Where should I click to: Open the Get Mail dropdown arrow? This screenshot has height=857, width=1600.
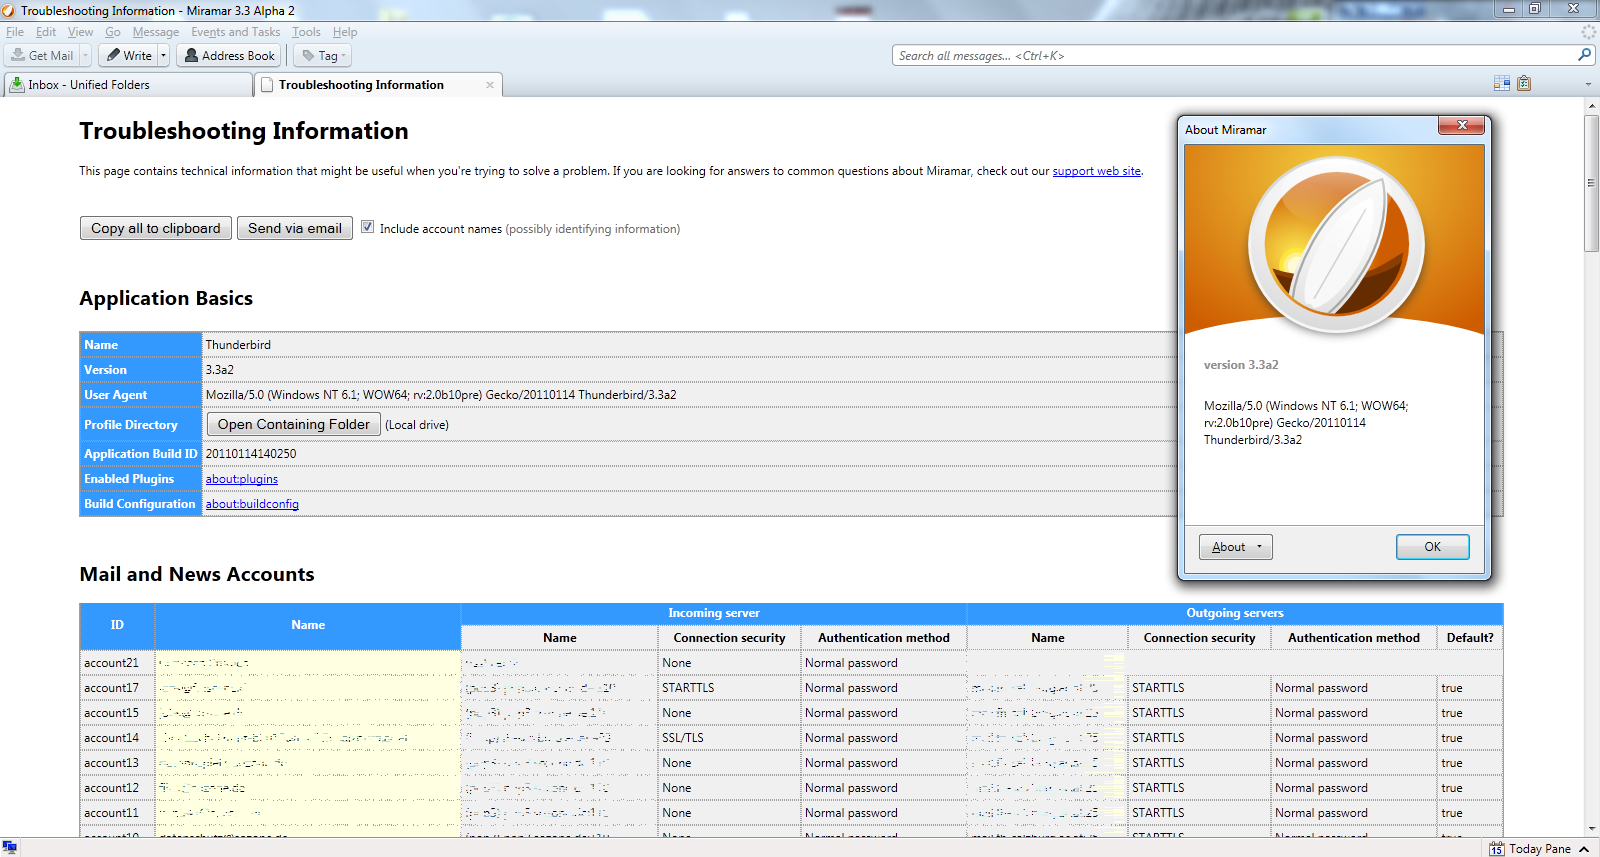(x=86, y=56)
